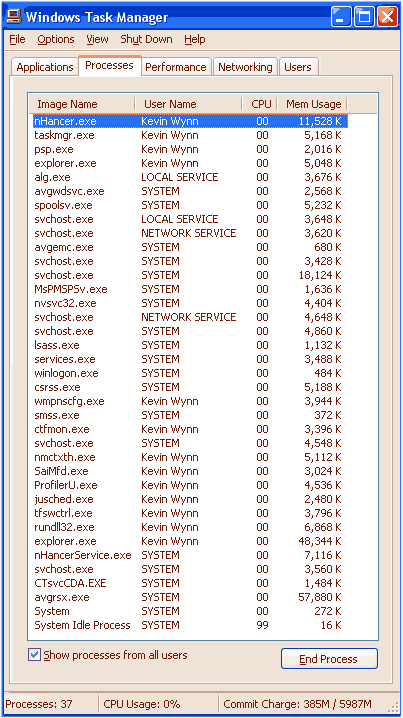Select the rundll32.exe process
Image resolution: width=403 pixels, height=718 pixels.
click(x=190, y=527)
